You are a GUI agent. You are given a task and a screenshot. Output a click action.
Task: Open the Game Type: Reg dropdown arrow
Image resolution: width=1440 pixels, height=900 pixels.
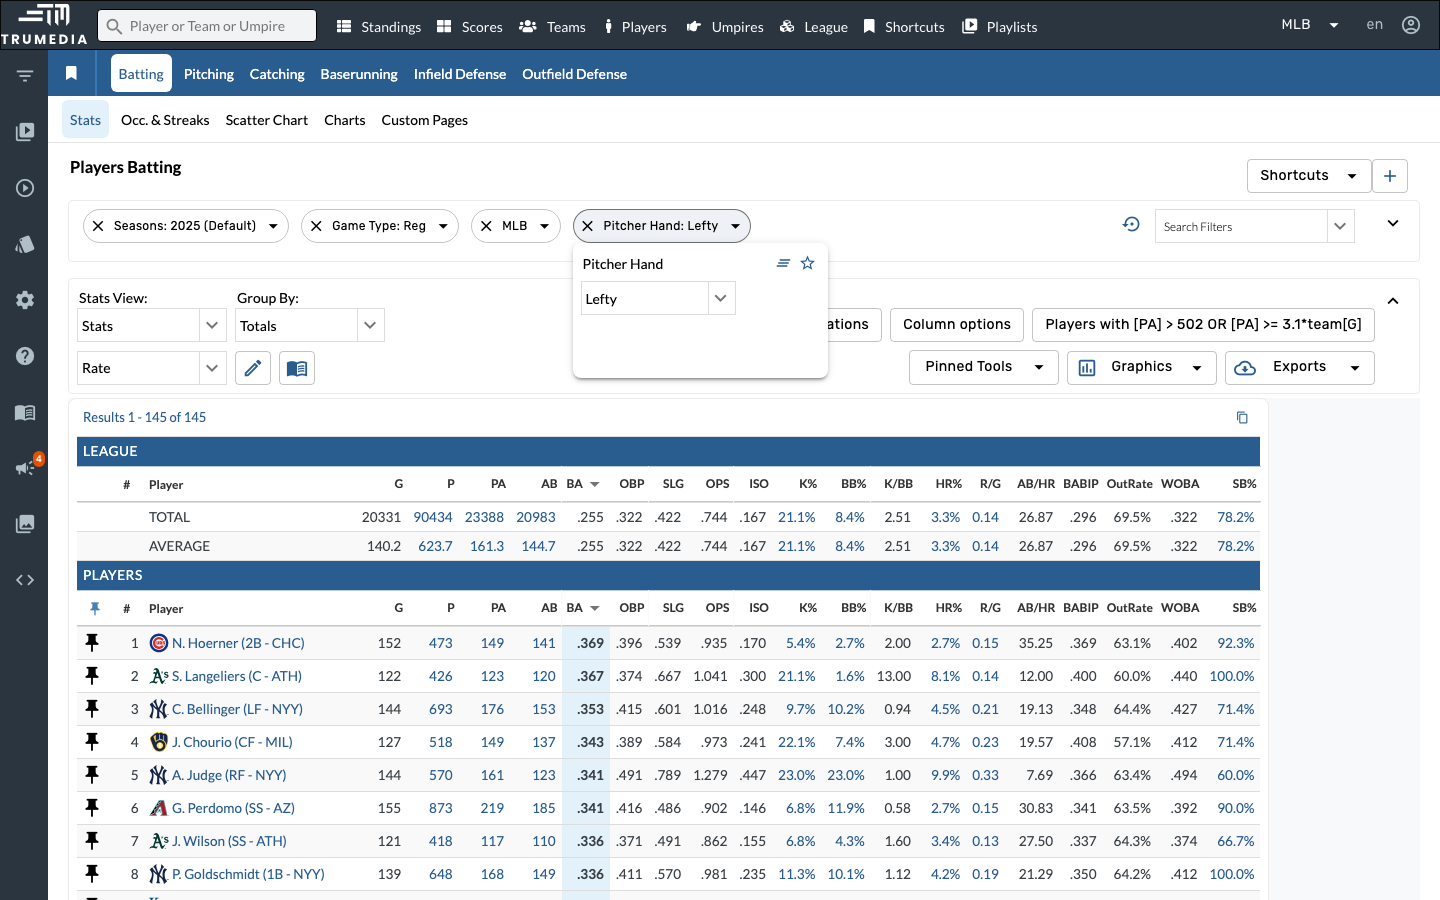(x=443, y=226)
